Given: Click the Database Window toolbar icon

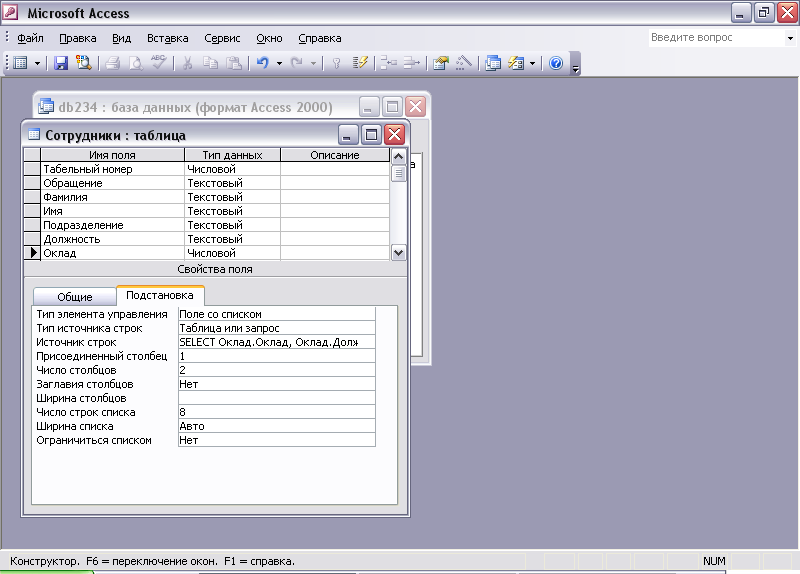Looking at the screenshot, I should point(493,63).
